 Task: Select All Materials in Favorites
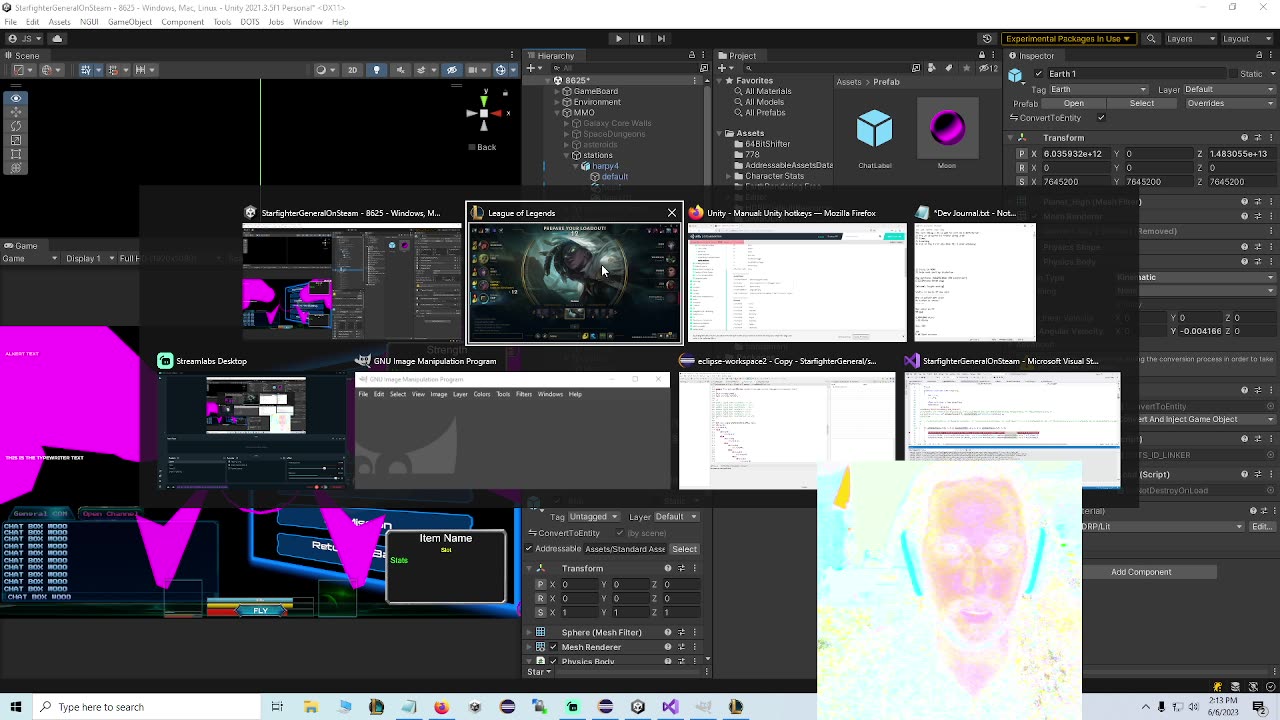[x=768, y=91]
